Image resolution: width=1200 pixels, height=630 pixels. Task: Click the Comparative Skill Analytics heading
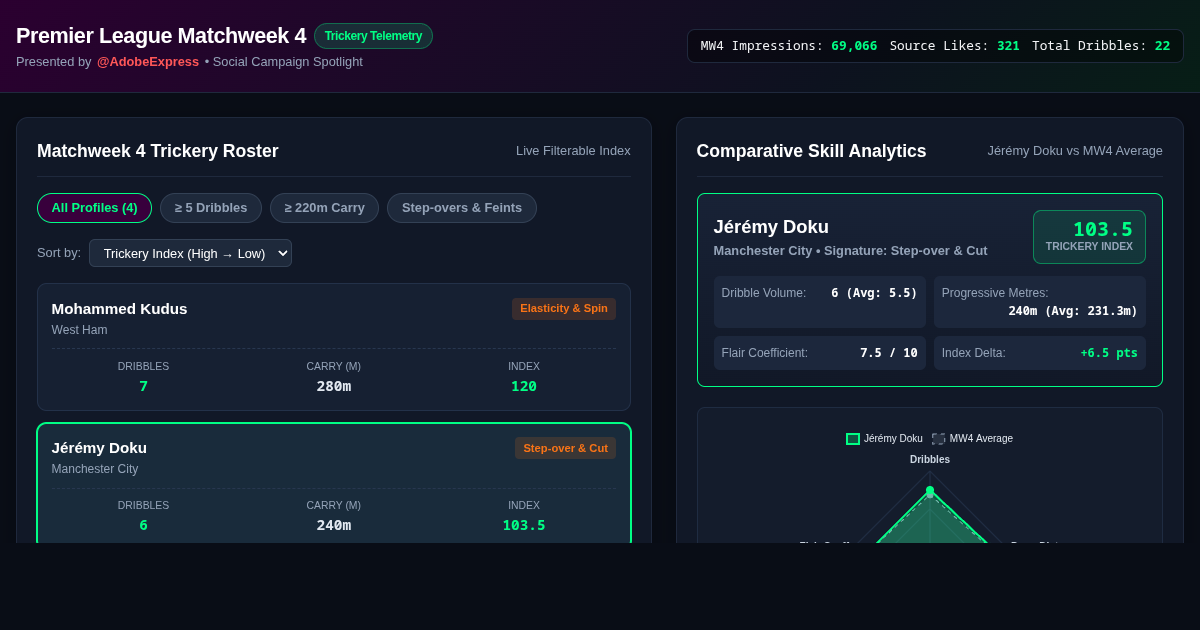click(x=811, y=151)
